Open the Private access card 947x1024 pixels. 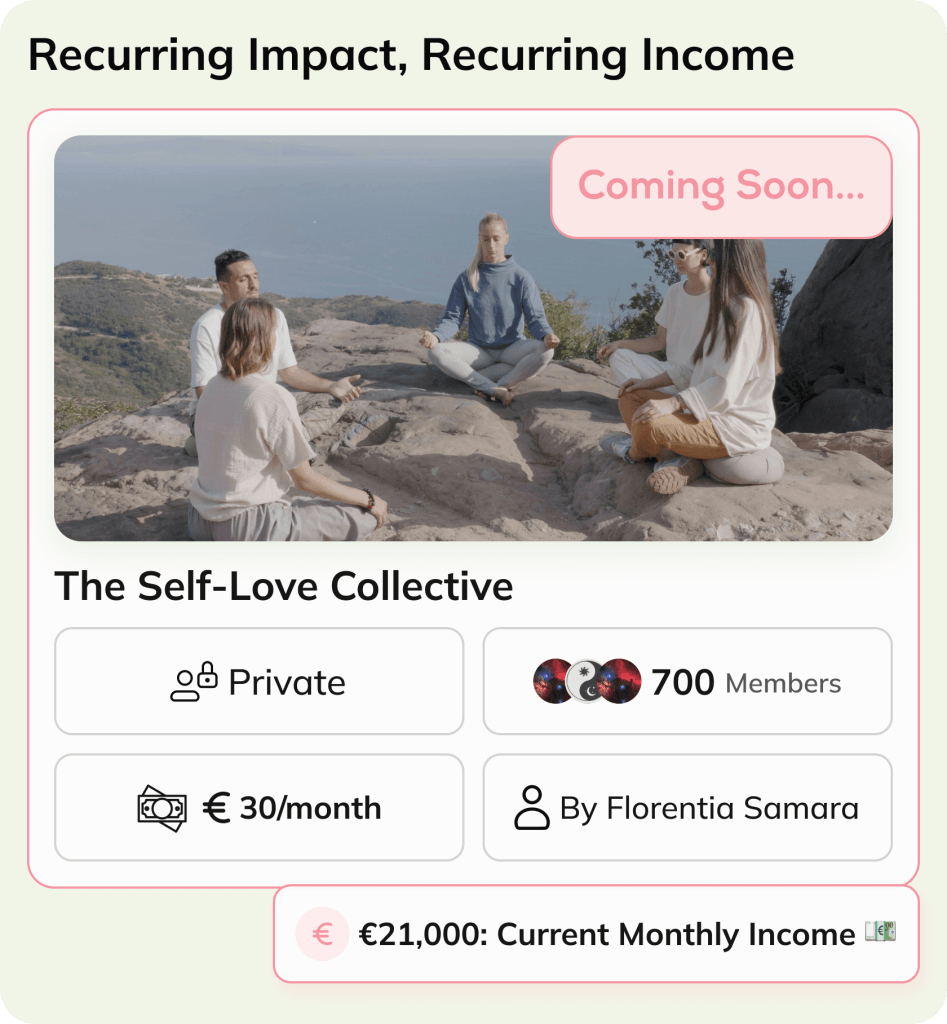click(x=259, y=681)
